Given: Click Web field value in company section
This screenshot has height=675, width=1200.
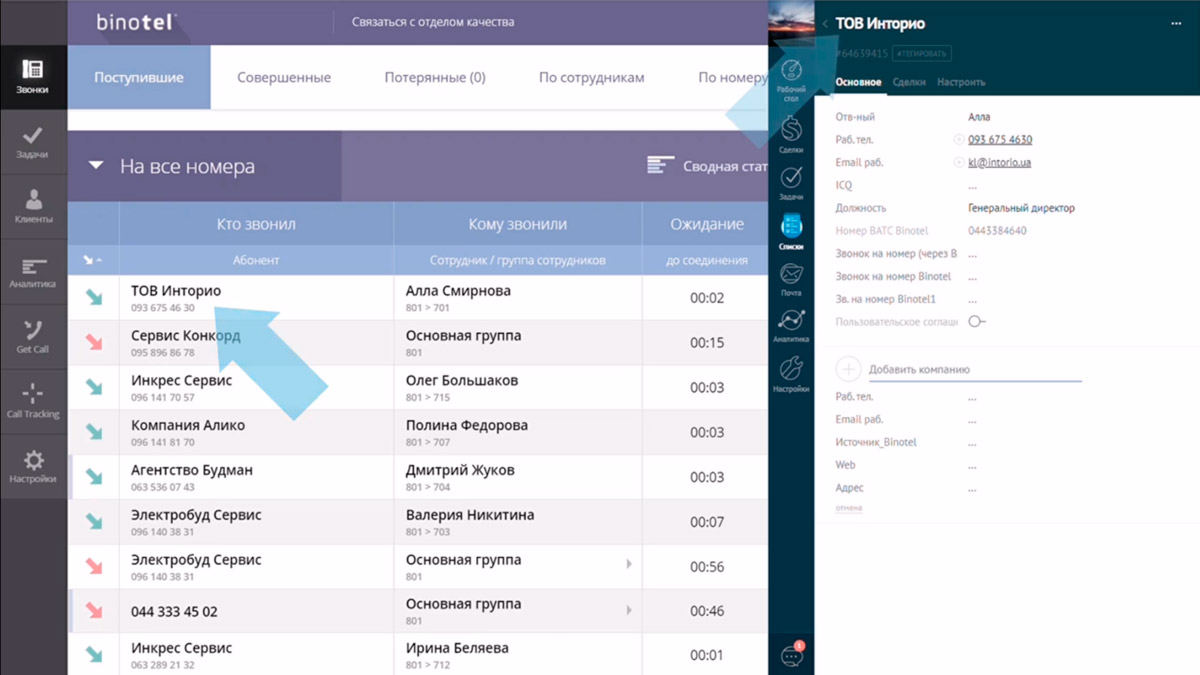Looking at the screenshot, I should [x=973, y=465].
